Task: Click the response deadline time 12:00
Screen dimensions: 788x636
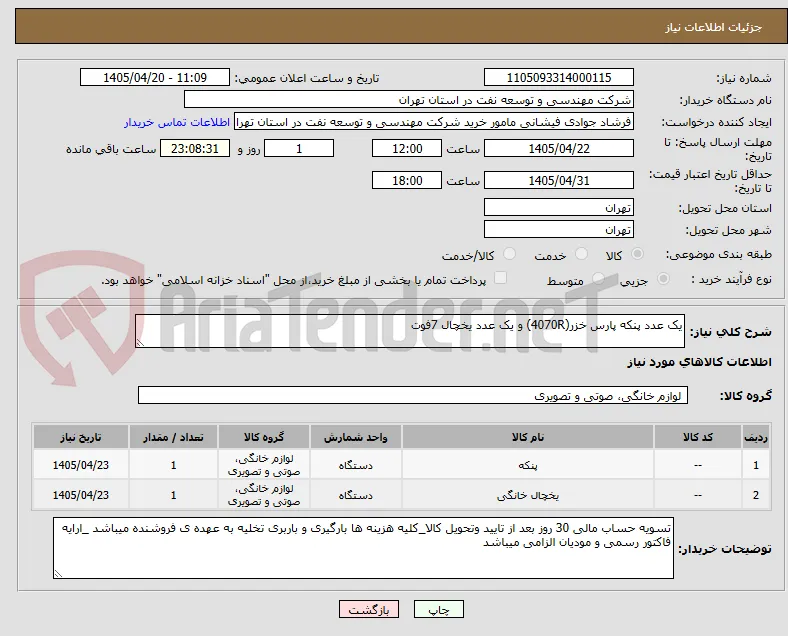Action: [x=407, y=149]
